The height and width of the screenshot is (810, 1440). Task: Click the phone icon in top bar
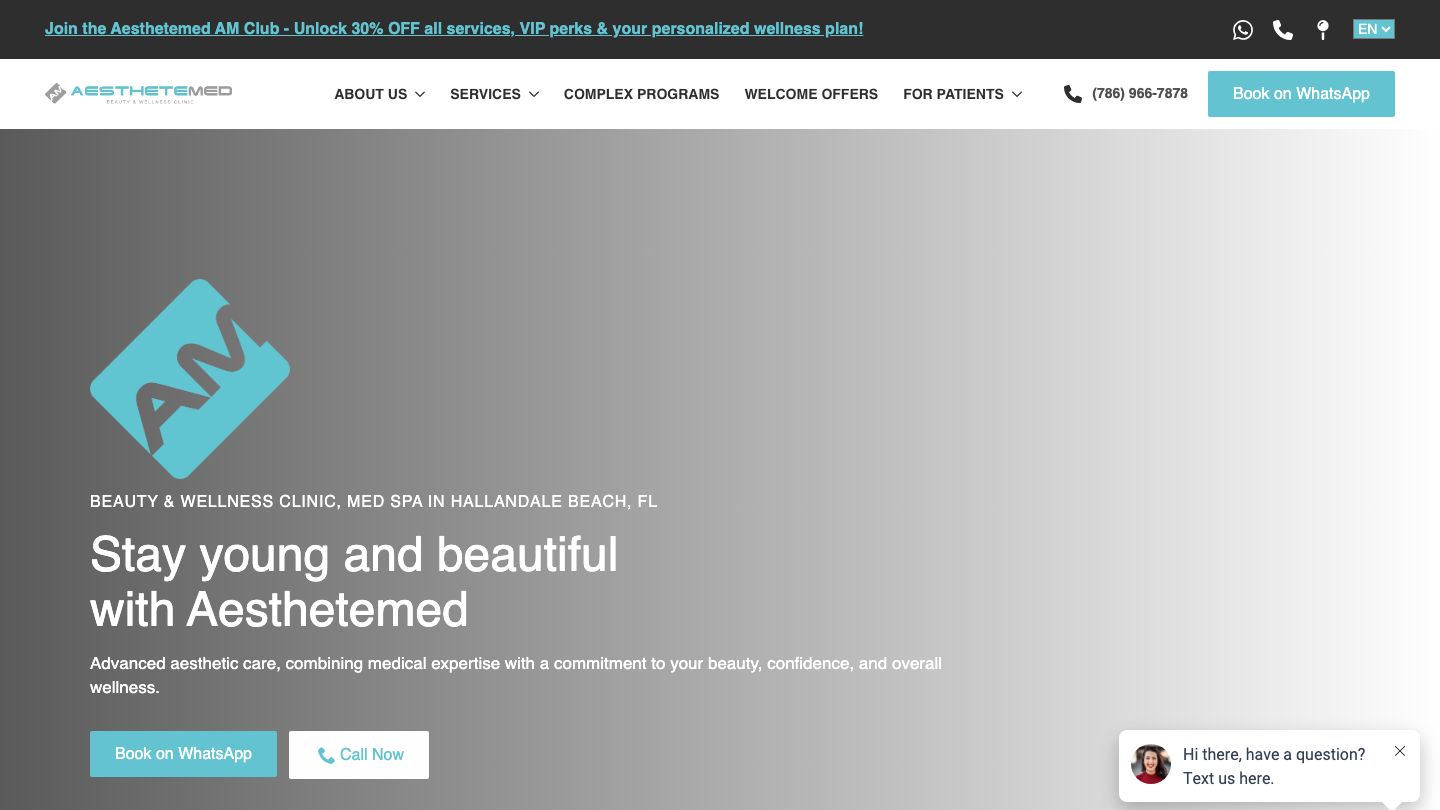(1283, 30)
